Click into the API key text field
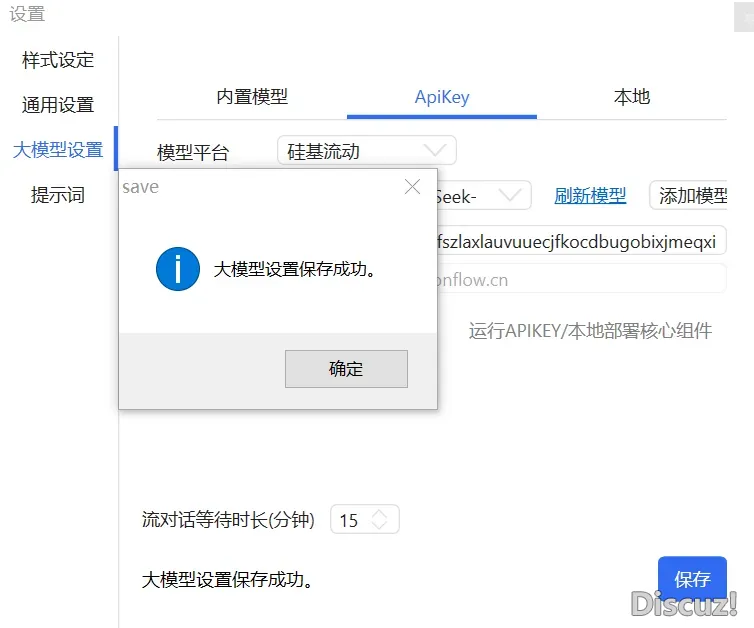This screenshot has width=754, height=628. point(580,241)
